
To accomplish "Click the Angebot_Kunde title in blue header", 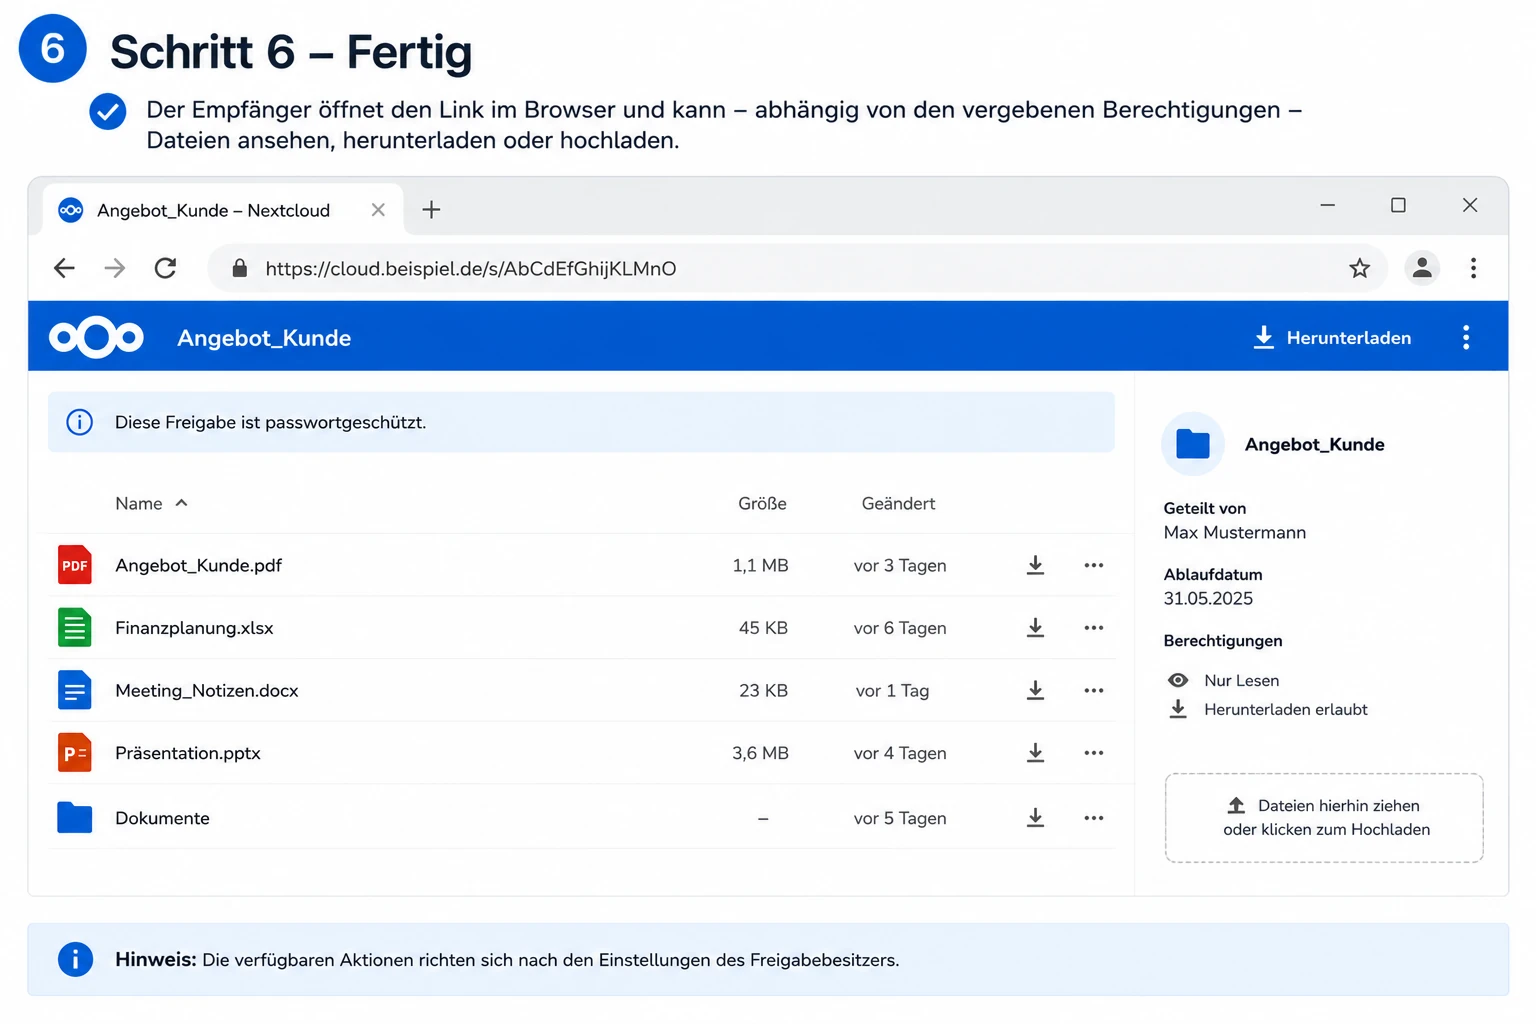I will pos(264,338).
